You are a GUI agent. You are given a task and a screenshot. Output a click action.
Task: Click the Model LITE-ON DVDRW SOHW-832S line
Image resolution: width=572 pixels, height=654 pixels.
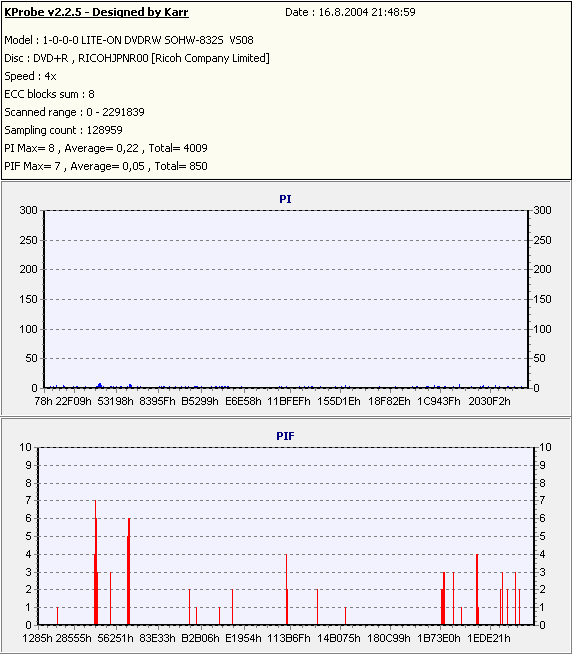(x=129, y=40)
